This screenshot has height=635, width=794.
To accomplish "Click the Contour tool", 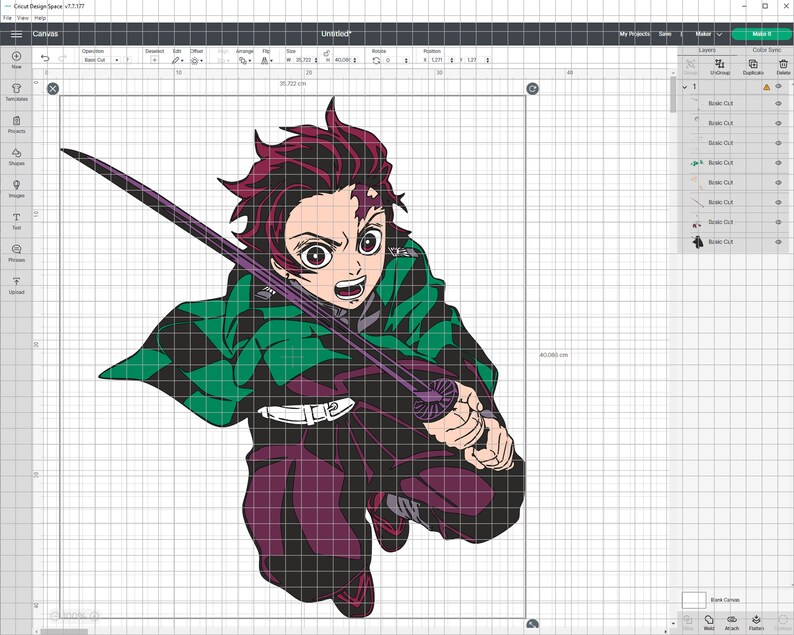I will [x=783, y=623].
